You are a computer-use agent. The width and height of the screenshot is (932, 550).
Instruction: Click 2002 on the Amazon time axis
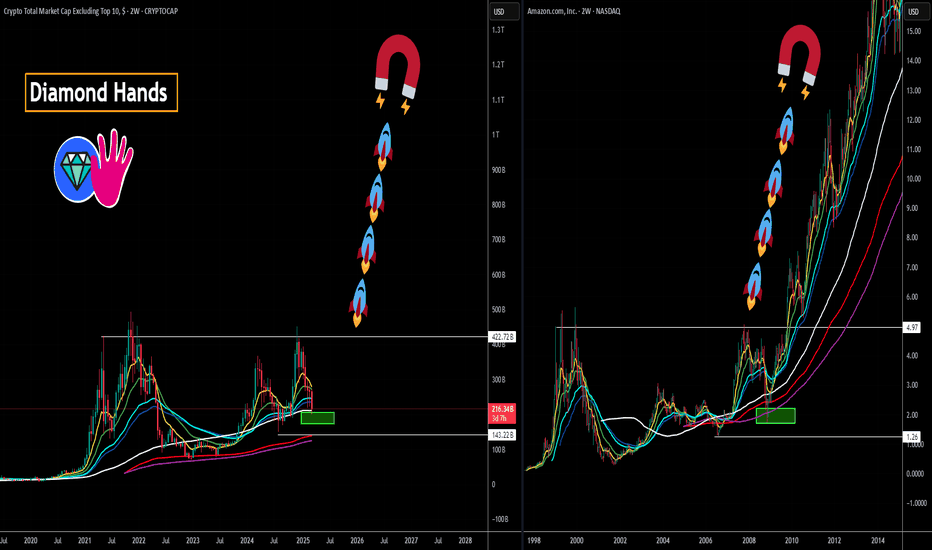pos(620,540)
